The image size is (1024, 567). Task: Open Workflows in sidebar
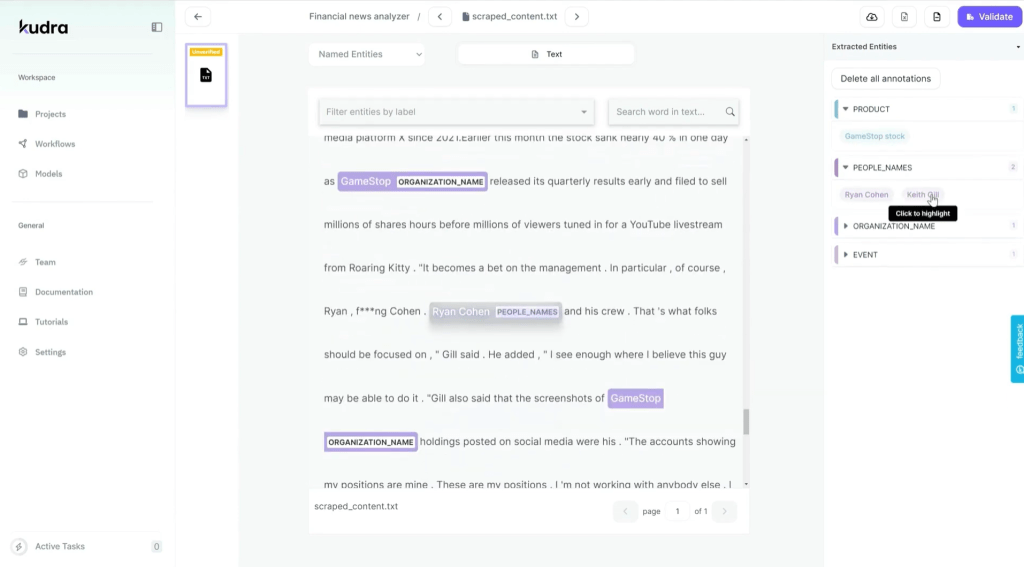click(55, 144)
